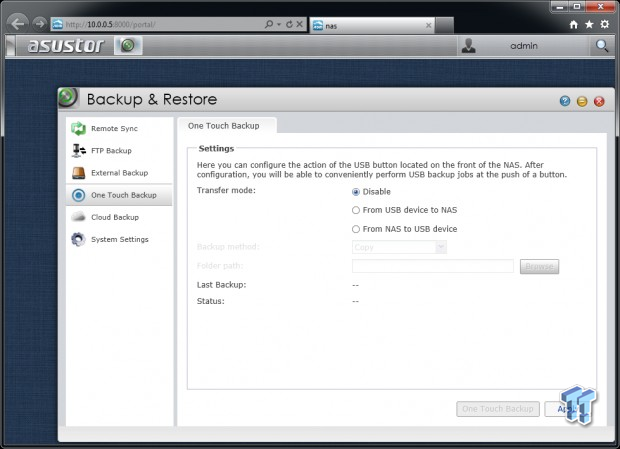
Task: Click the One Touch Backup button
Action: 498,409
